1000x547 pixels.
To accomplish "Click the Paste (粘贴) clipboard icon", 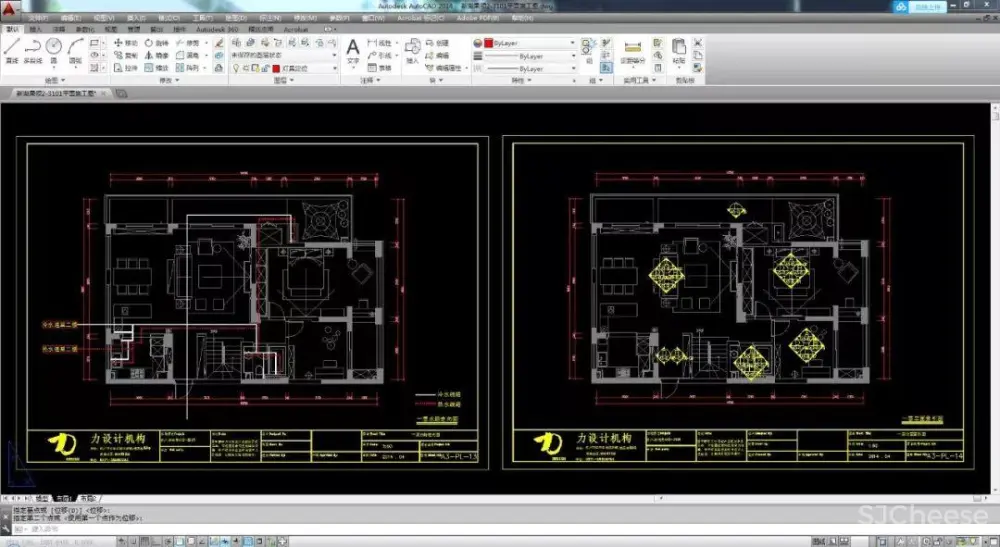I will tap(678, 48).
